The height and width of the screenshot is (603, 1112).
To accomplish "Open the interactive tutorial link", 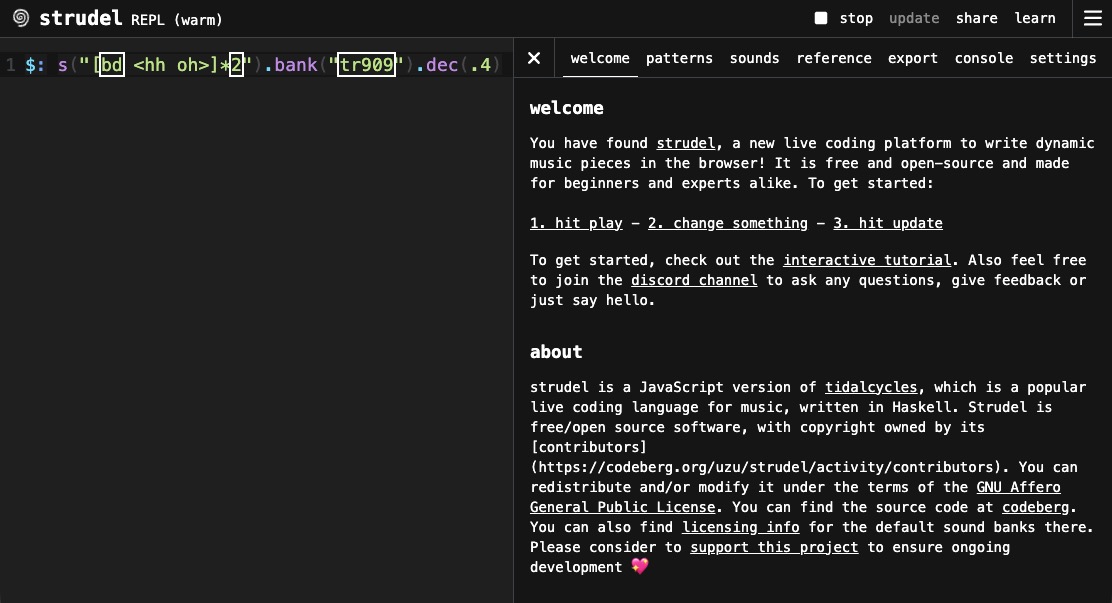I will pyautogui.click(x=867, y=260).
